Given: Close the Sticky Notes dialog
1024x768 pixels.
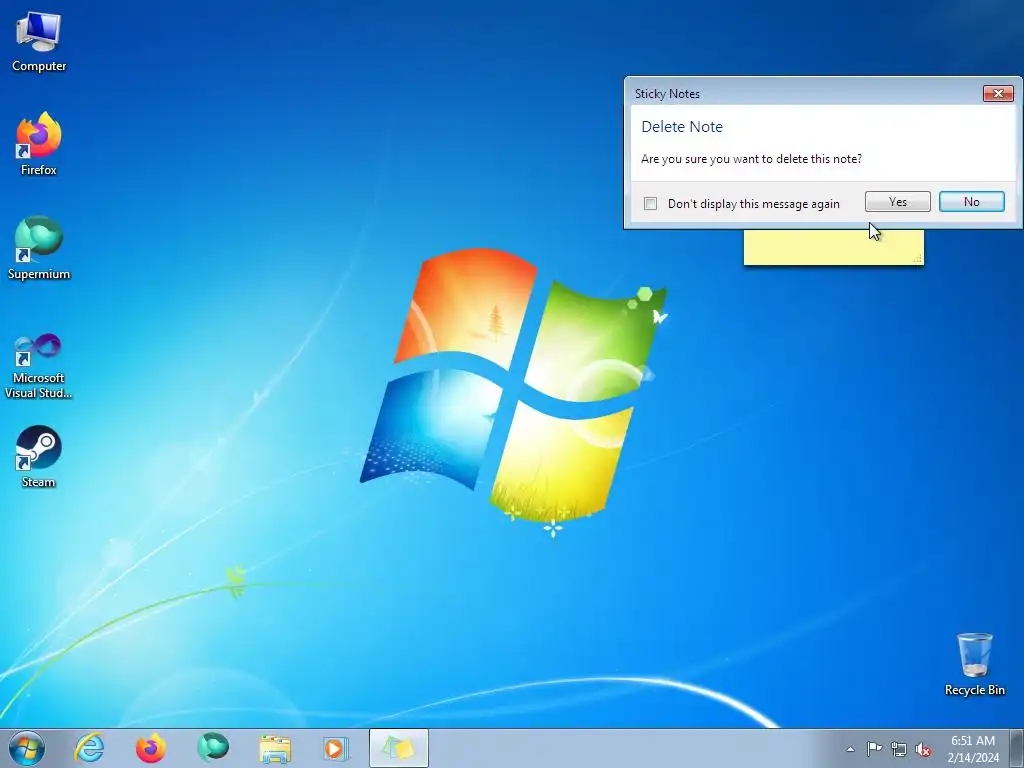Looking at the screenshot, I should pyautogui.click(x=998, y=93).
